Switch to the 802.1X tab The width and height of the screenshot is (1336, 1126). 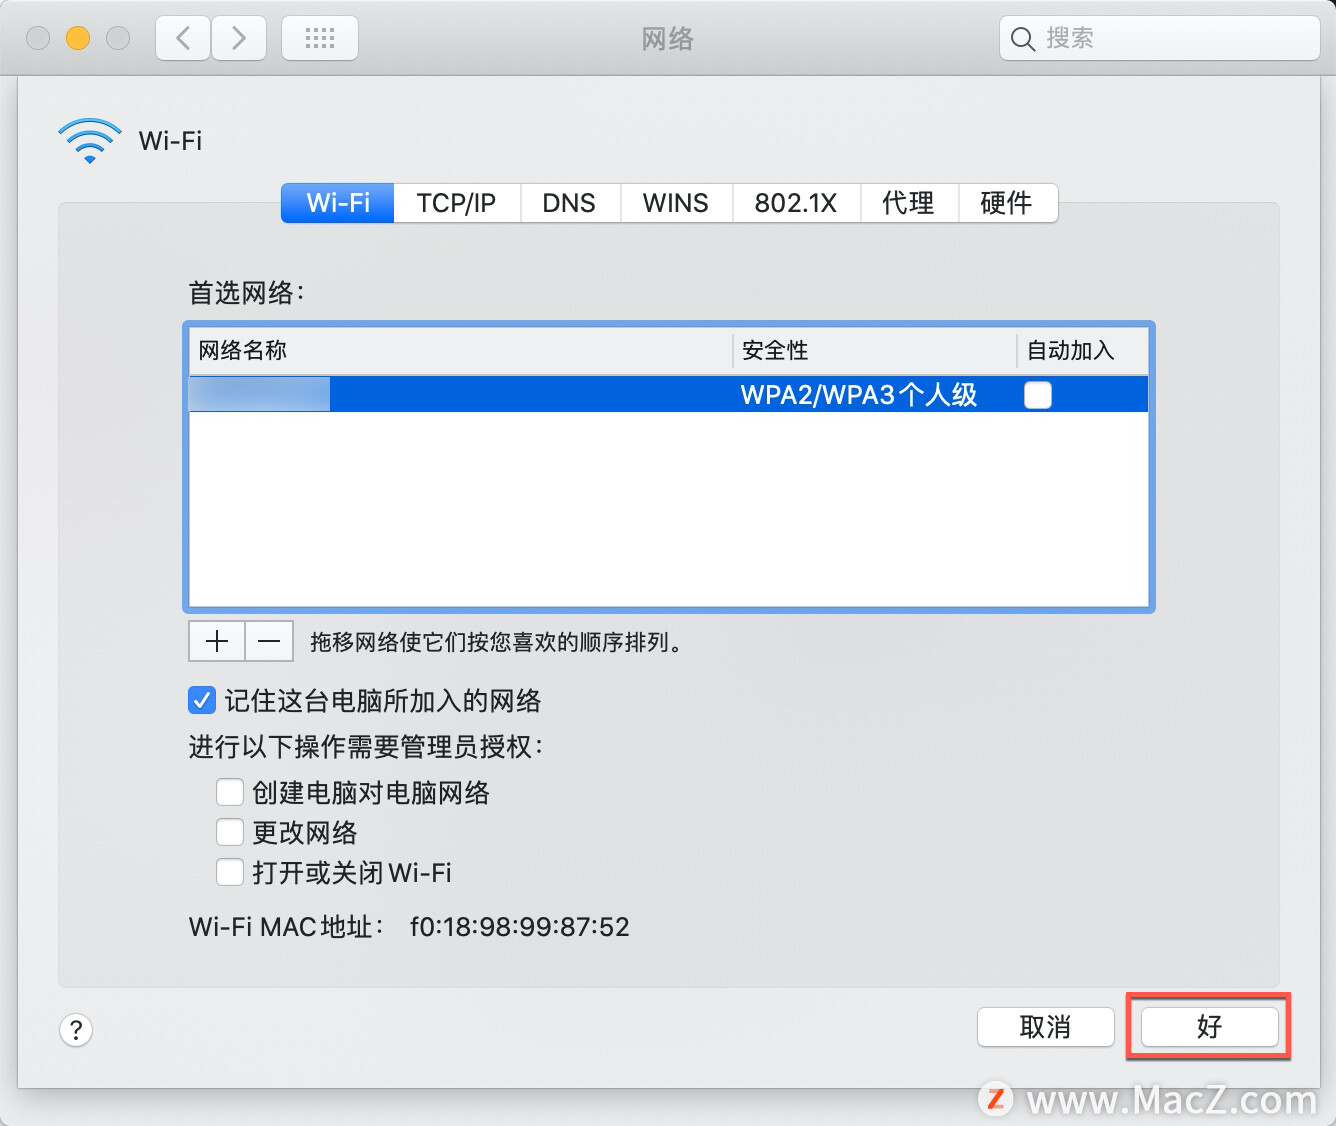pyautogui.click(x=796, y=203)
